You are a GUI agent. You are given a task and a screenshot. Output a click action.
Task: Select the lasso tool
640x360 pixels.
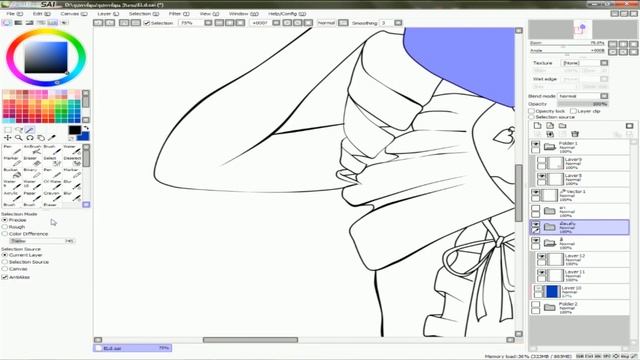[x=19, y=130]
